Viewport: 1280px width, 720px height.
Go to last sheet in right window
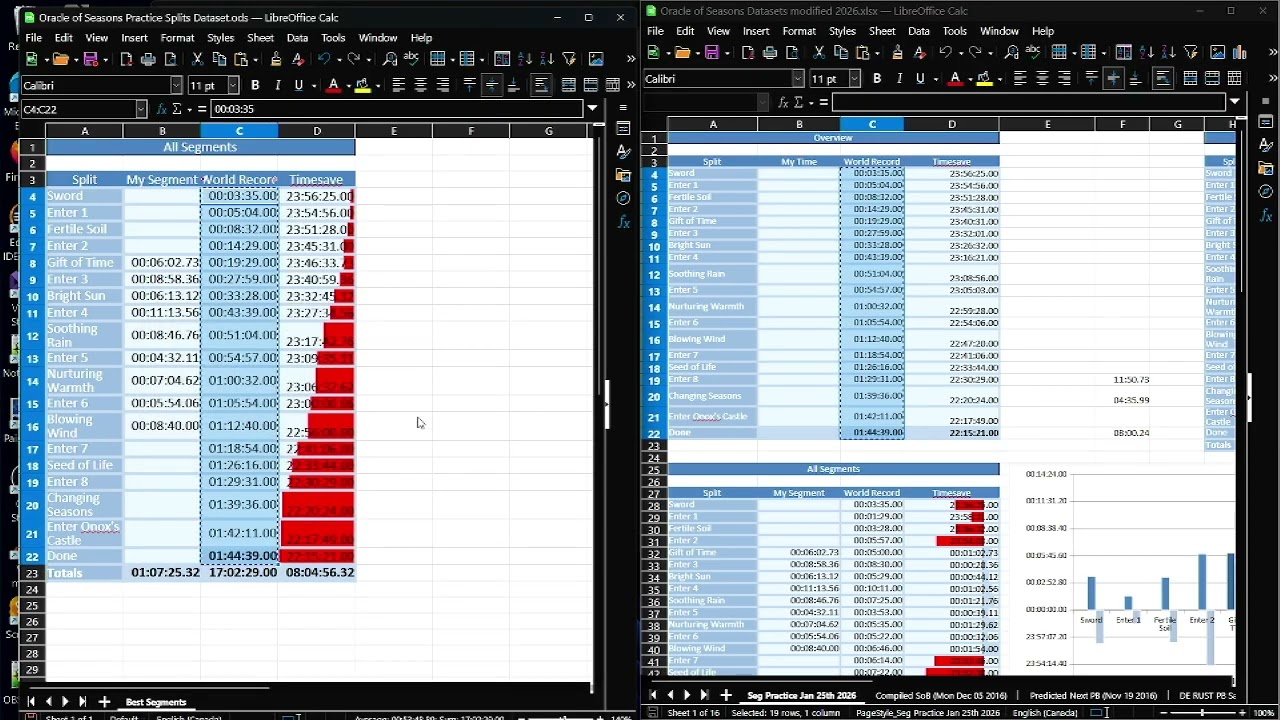(704, 695)
